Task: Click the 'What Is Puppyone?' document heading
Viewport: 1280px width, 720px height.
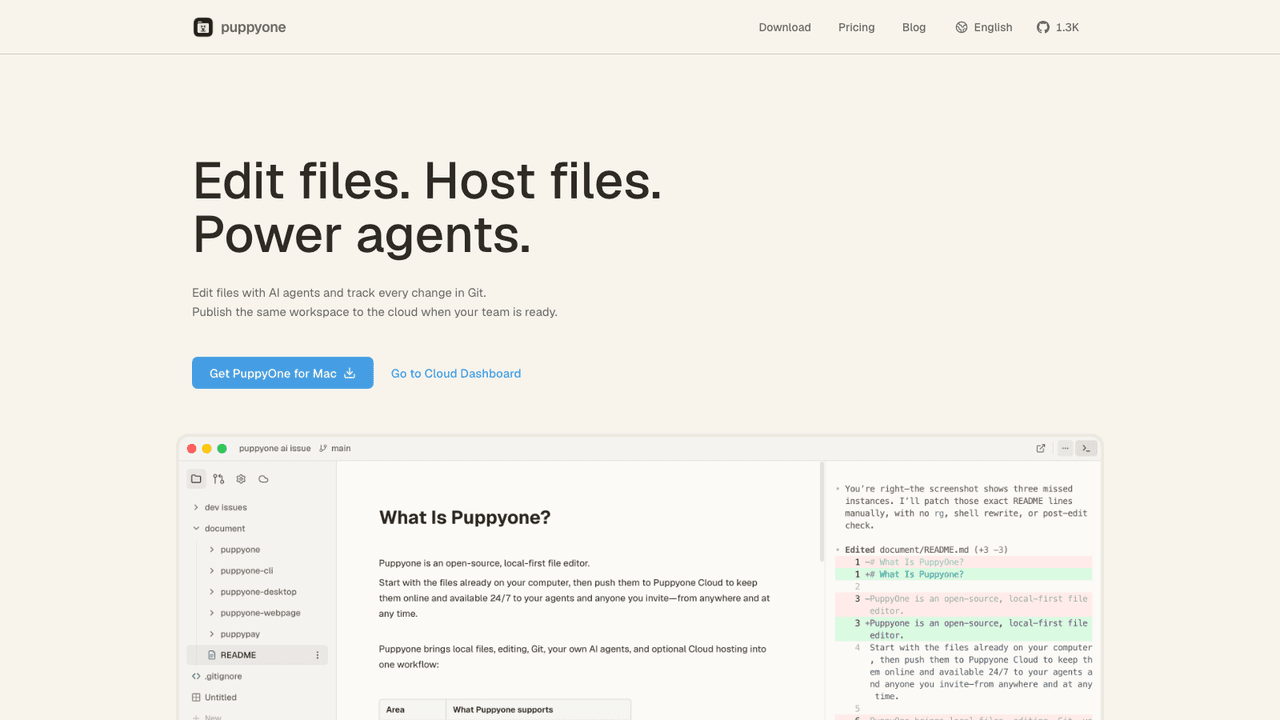Action: 465,517
